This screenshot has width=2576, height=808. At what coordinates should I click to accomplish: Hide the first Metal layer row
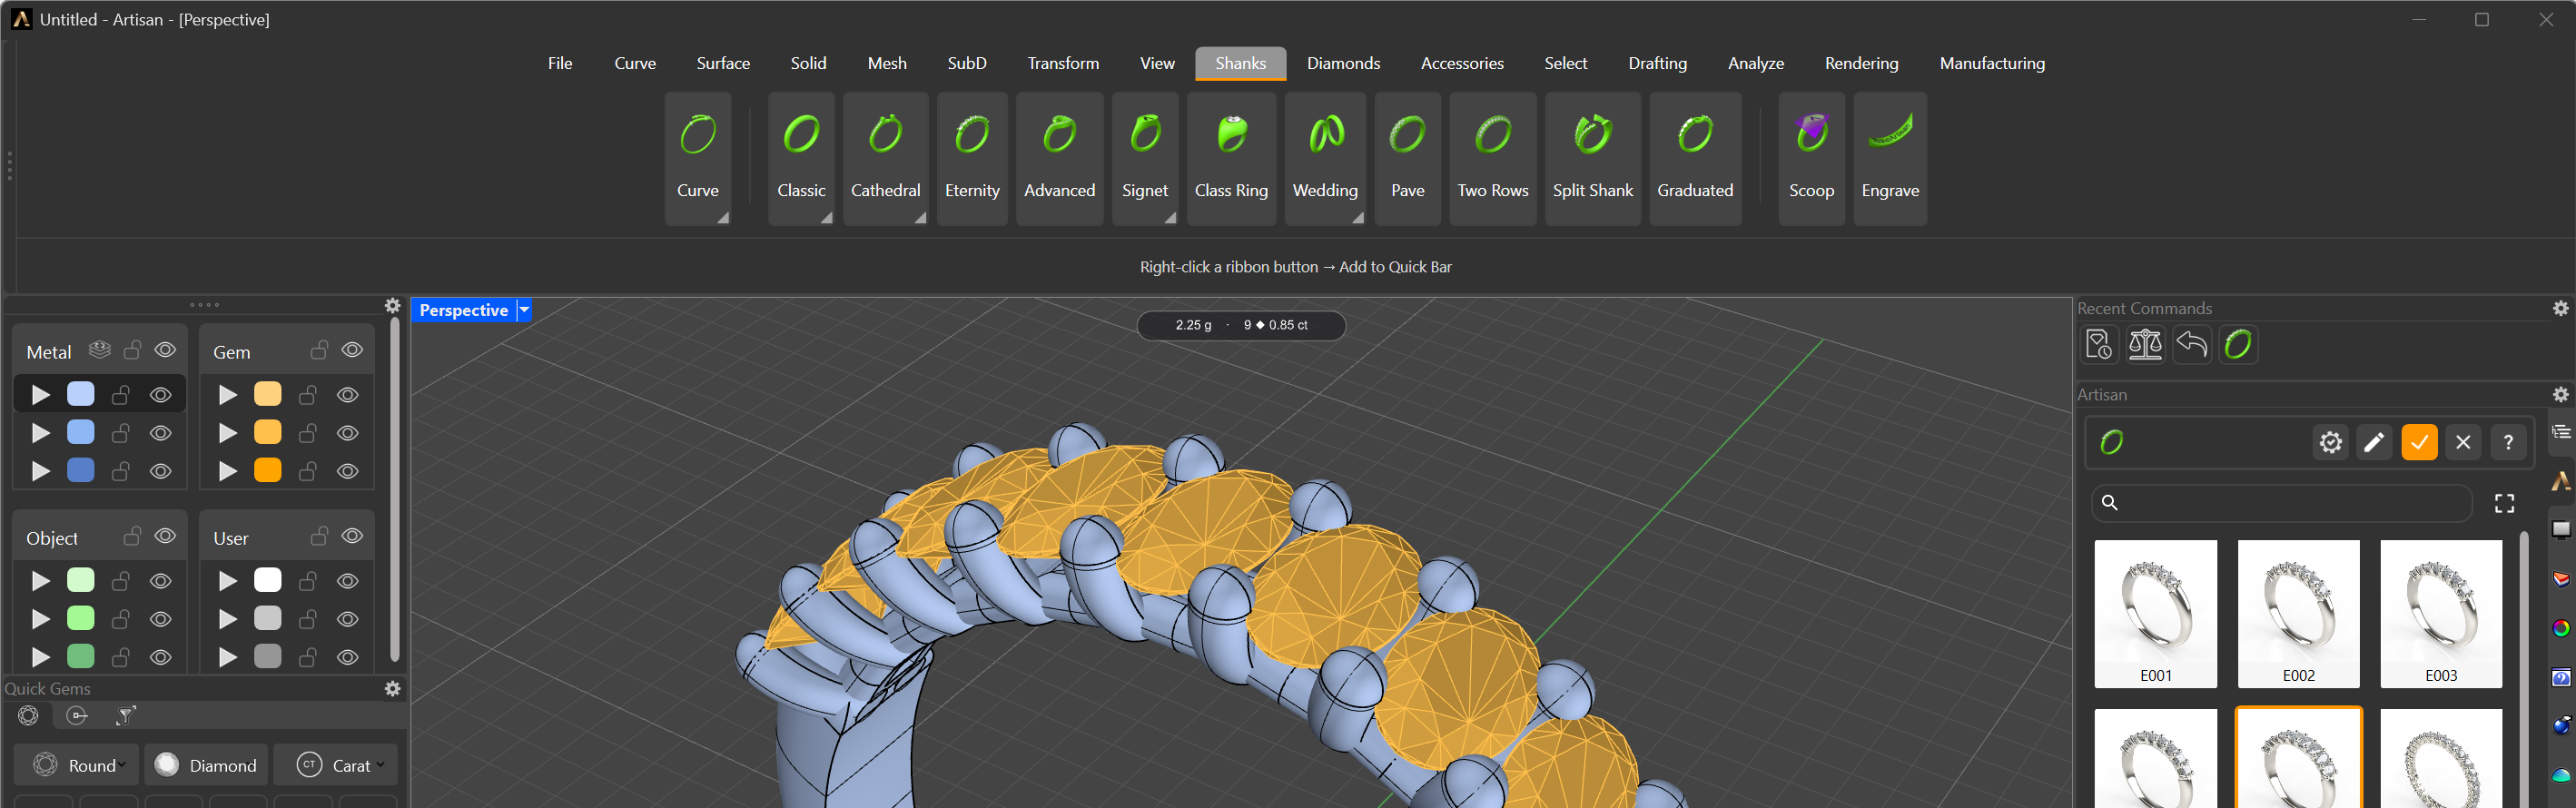160,395
